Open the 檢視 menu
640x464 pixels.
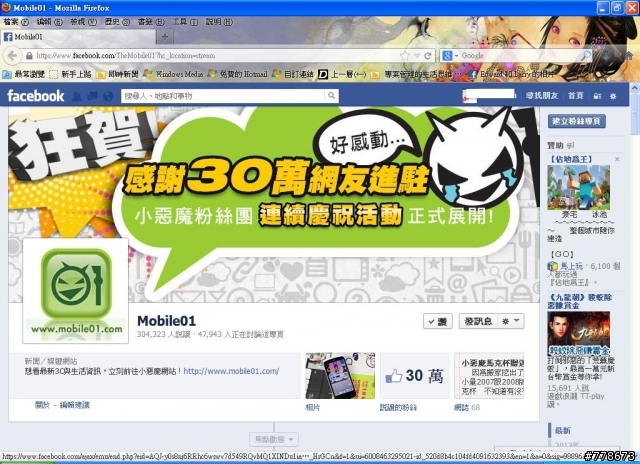click(x=83, y=22)
